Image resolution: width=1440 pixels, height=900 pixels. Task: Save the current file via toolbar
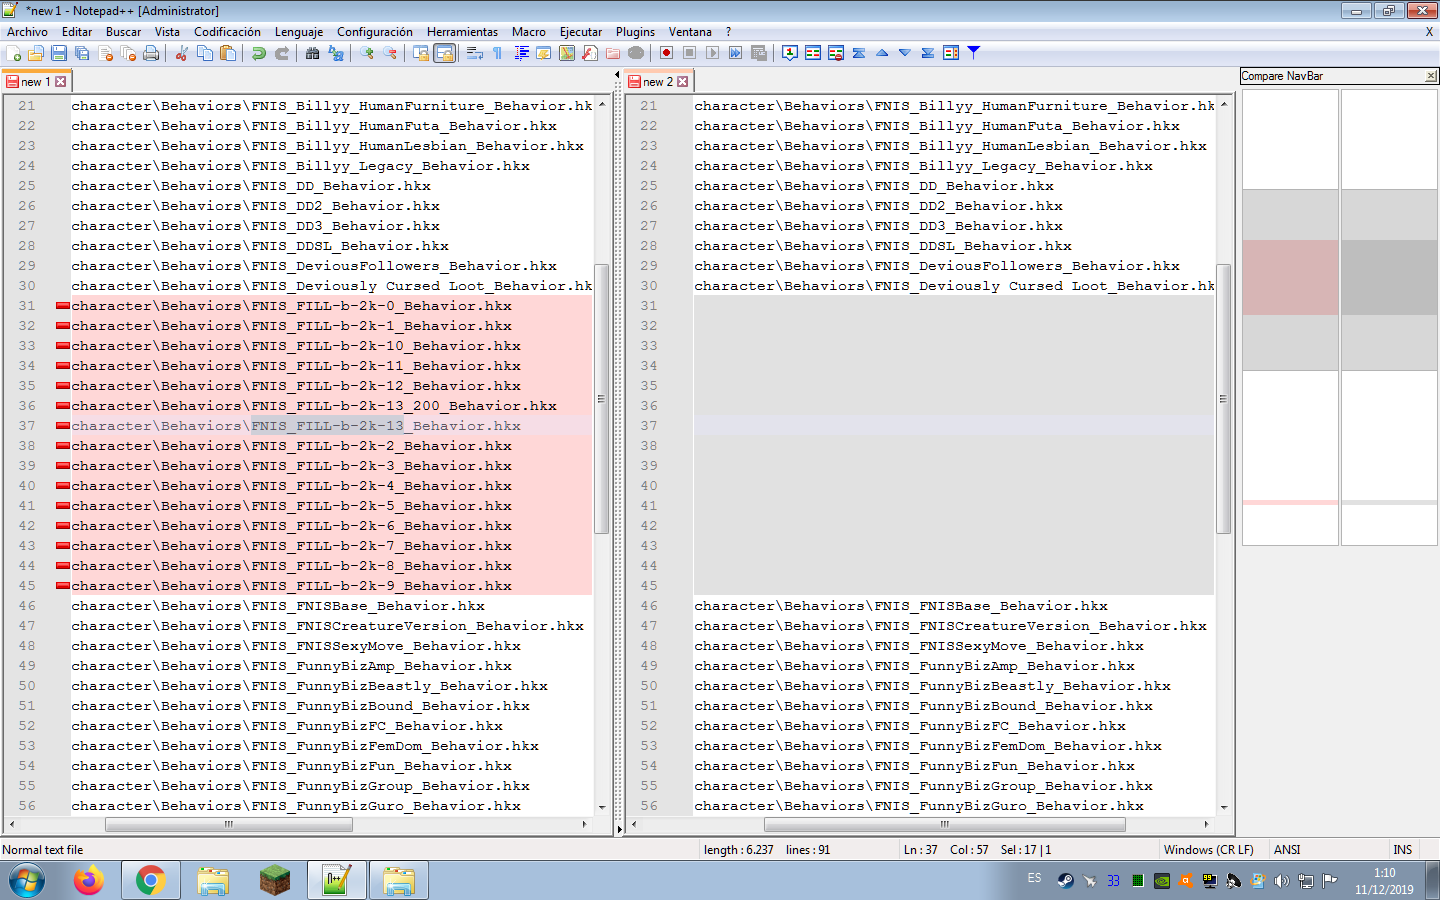tap(59, 53)
